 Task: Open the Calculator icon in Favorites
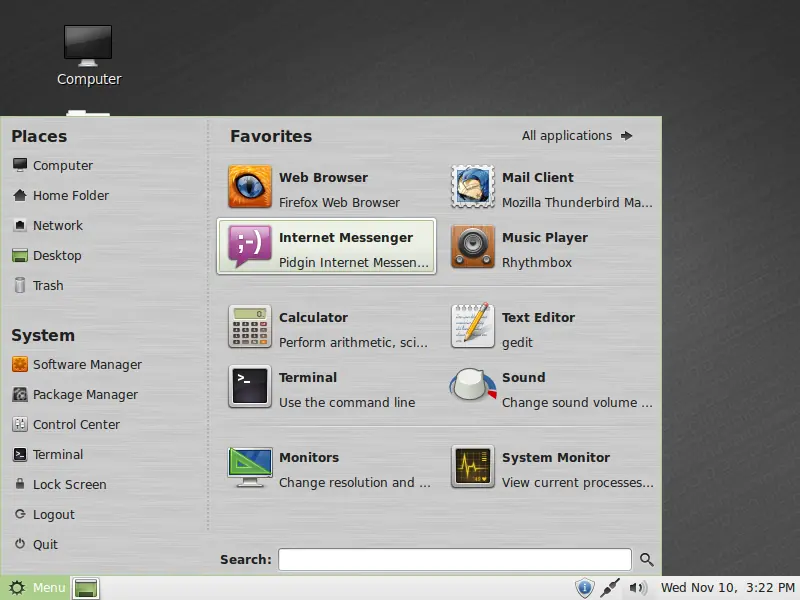[250, 327]
